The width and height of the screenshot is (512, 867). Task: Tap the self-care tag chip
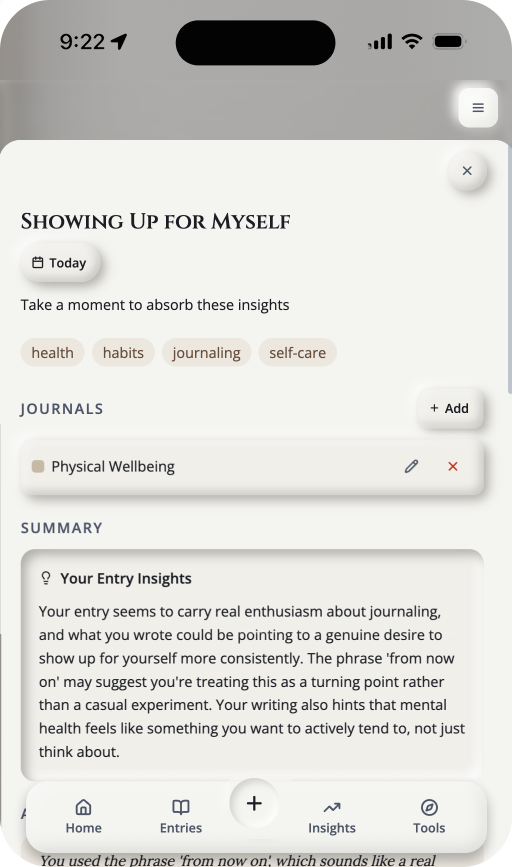(x=297, y=352)
